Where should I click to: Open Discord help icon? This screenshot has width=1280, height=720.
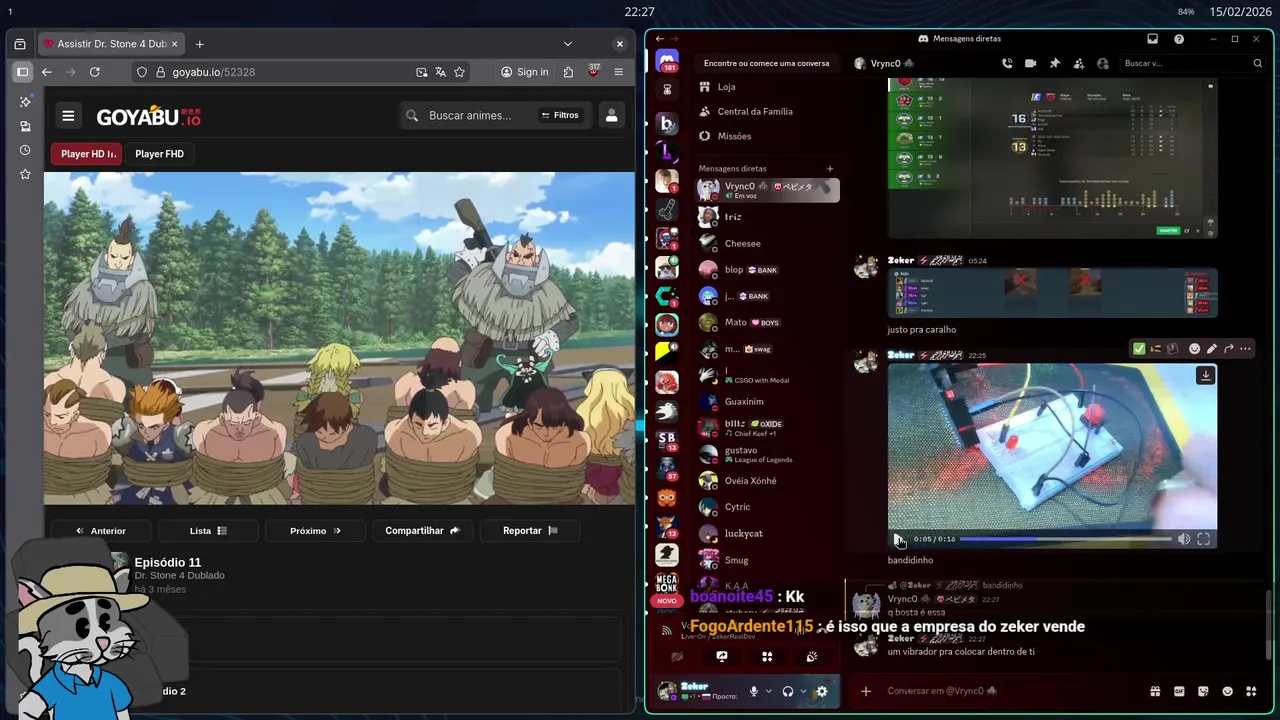tap(1179, 39)
